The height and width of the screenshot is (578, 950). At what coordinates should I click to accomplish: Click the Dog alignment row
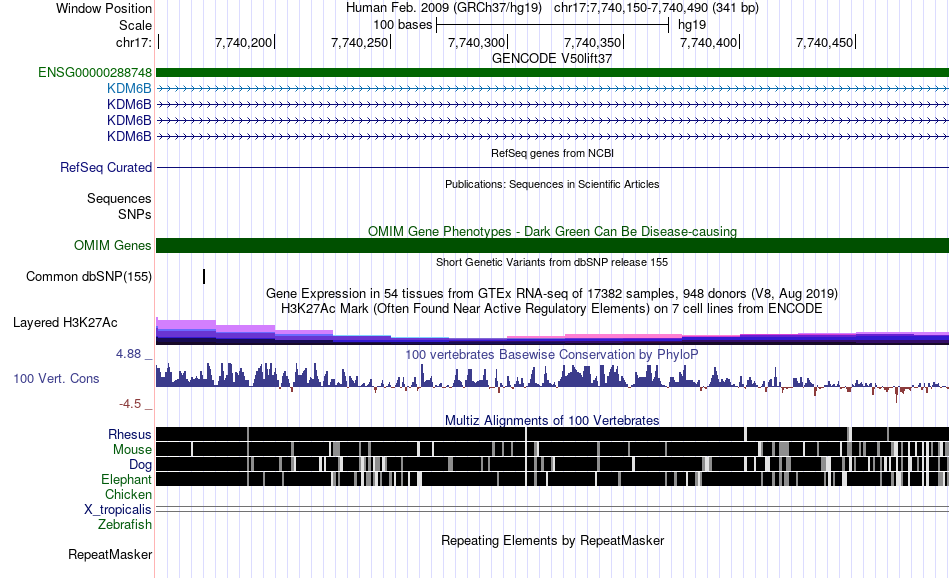[553, 464]
